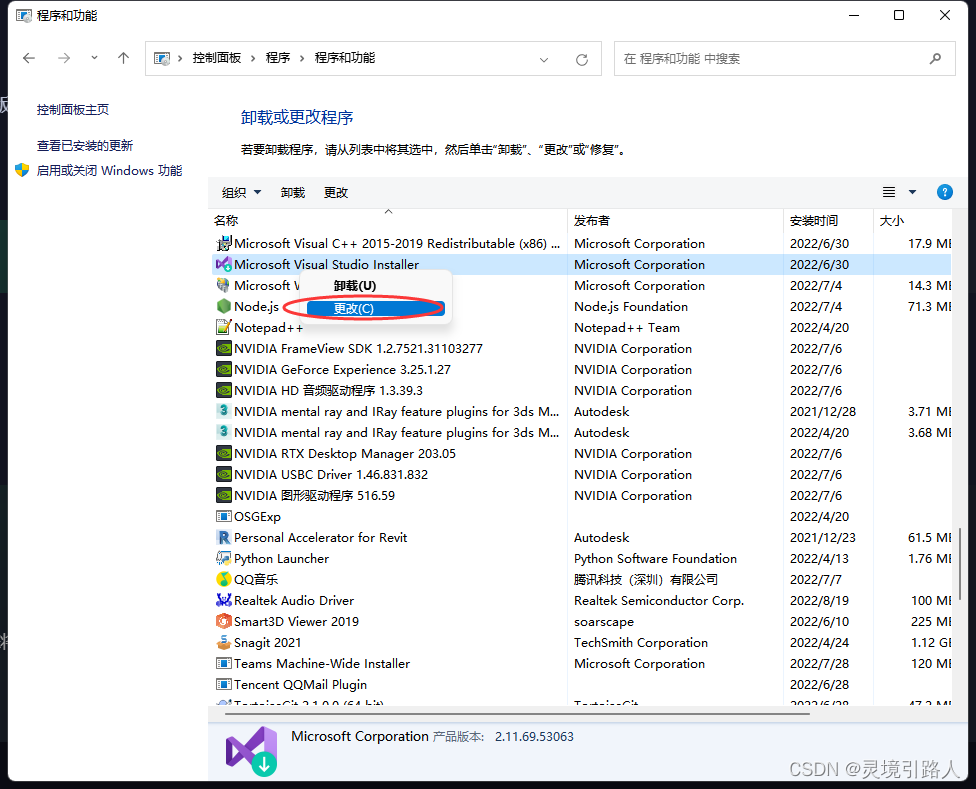Click the 卸载 toolbar button
The width and height of the screenshot is (976, 789).
[x=293, y=192]
